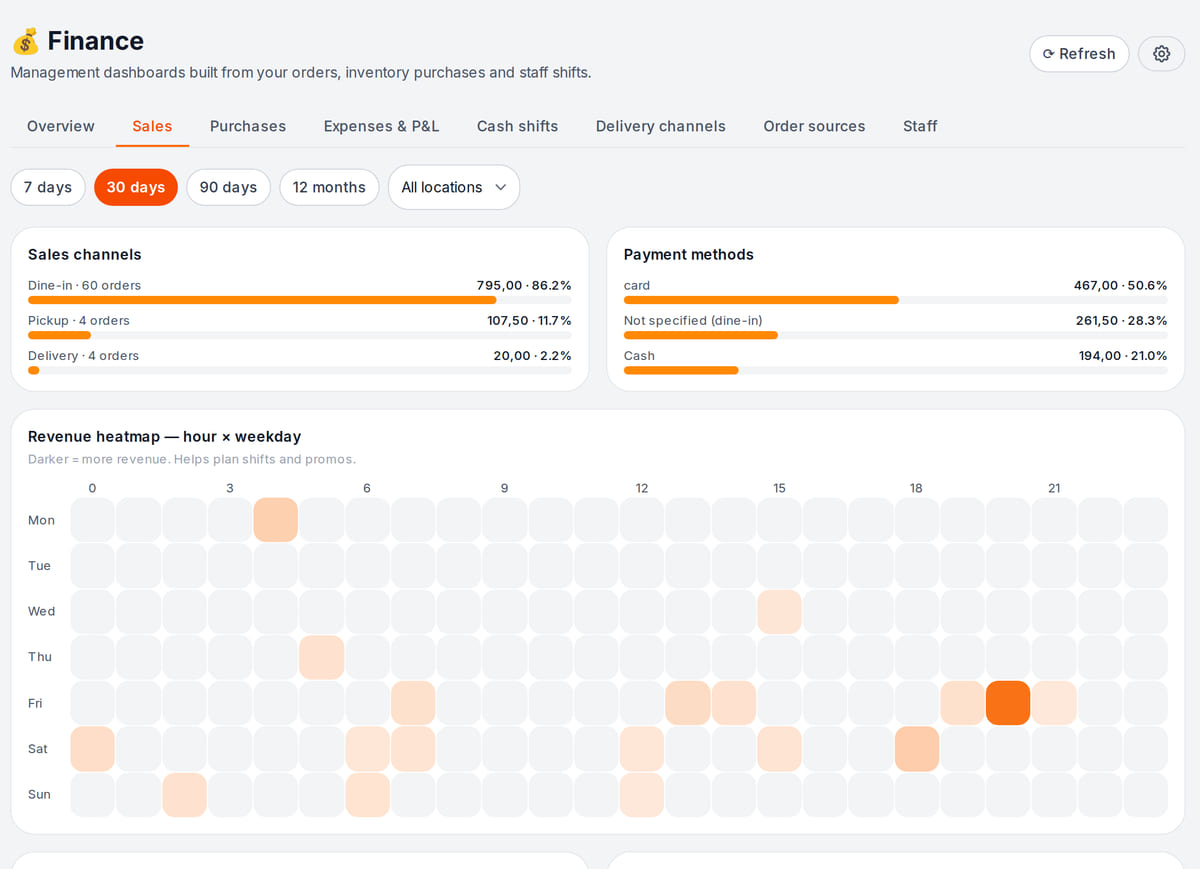Click Saturday hour 18 heatmap cell
Screen dimensions: 1200x869
pos(917,749)
